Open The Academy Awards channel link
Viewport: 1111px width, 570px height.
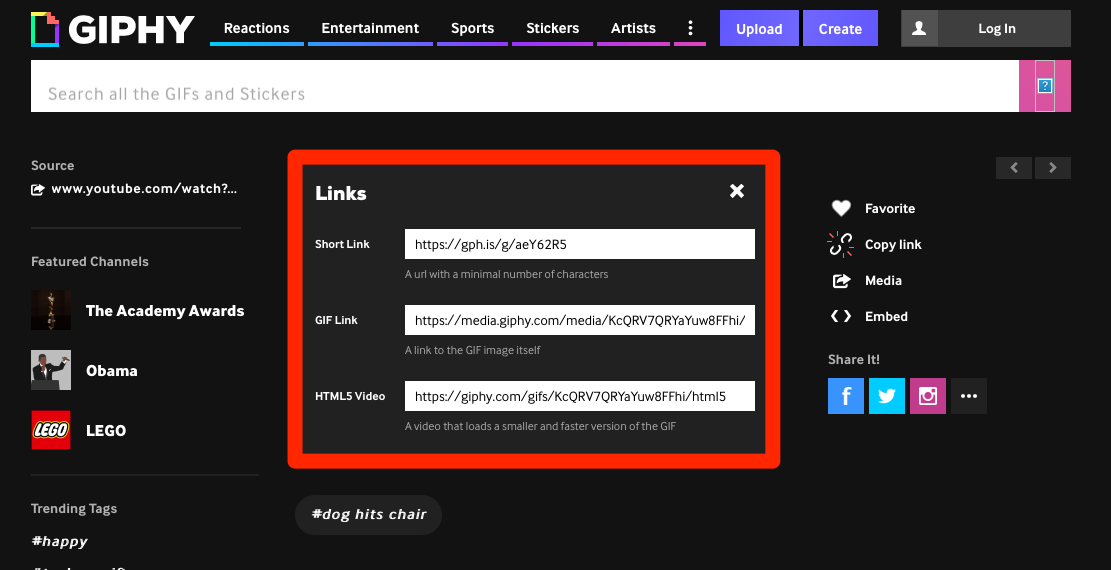[164, 311]
